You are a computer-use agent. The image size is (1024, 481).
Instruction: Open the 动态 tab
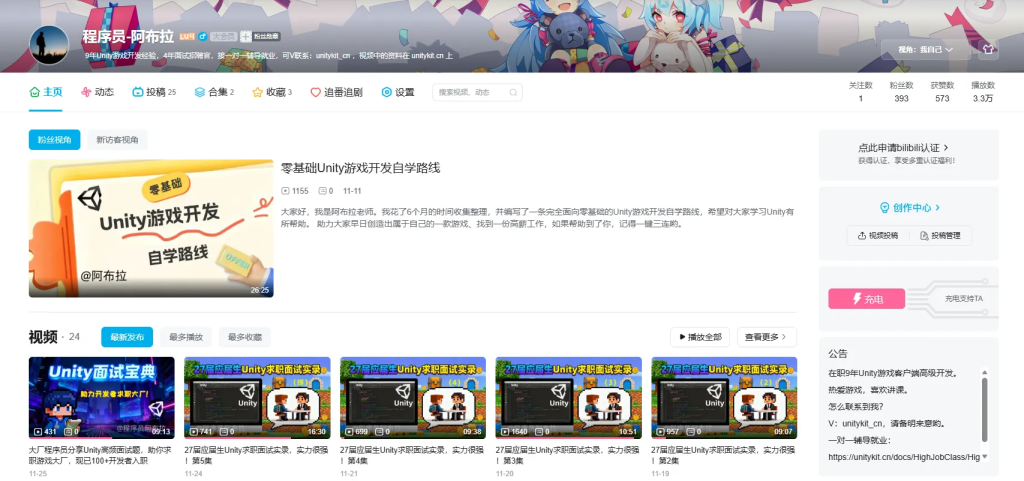coord(97,92)
